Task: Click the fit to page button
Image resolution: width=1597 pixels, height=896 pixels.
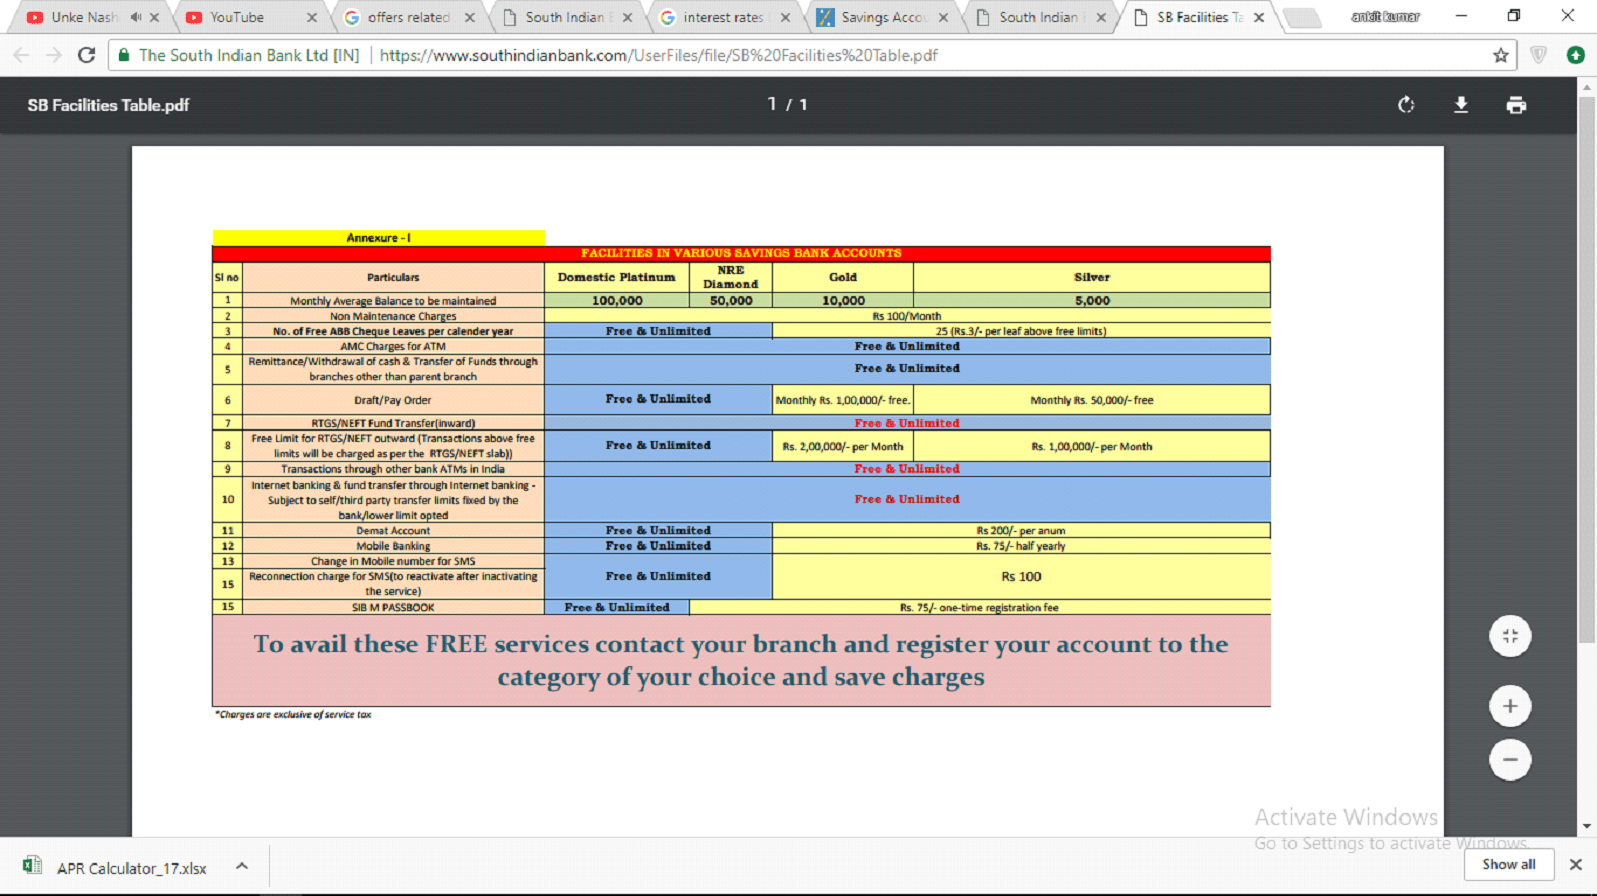Action: pyautogui.click(x=1510, y=636)
